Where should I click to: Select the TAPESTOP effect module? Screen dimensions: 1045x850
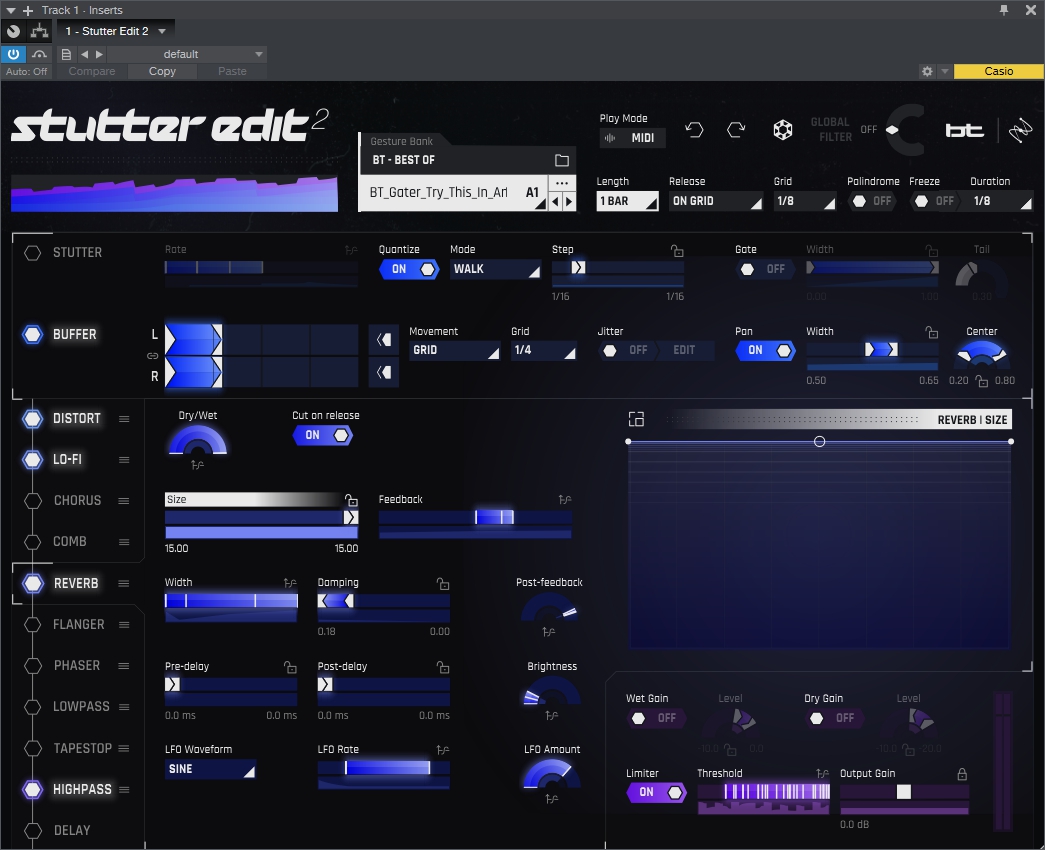pyautogui.click(x=83, y=748)
